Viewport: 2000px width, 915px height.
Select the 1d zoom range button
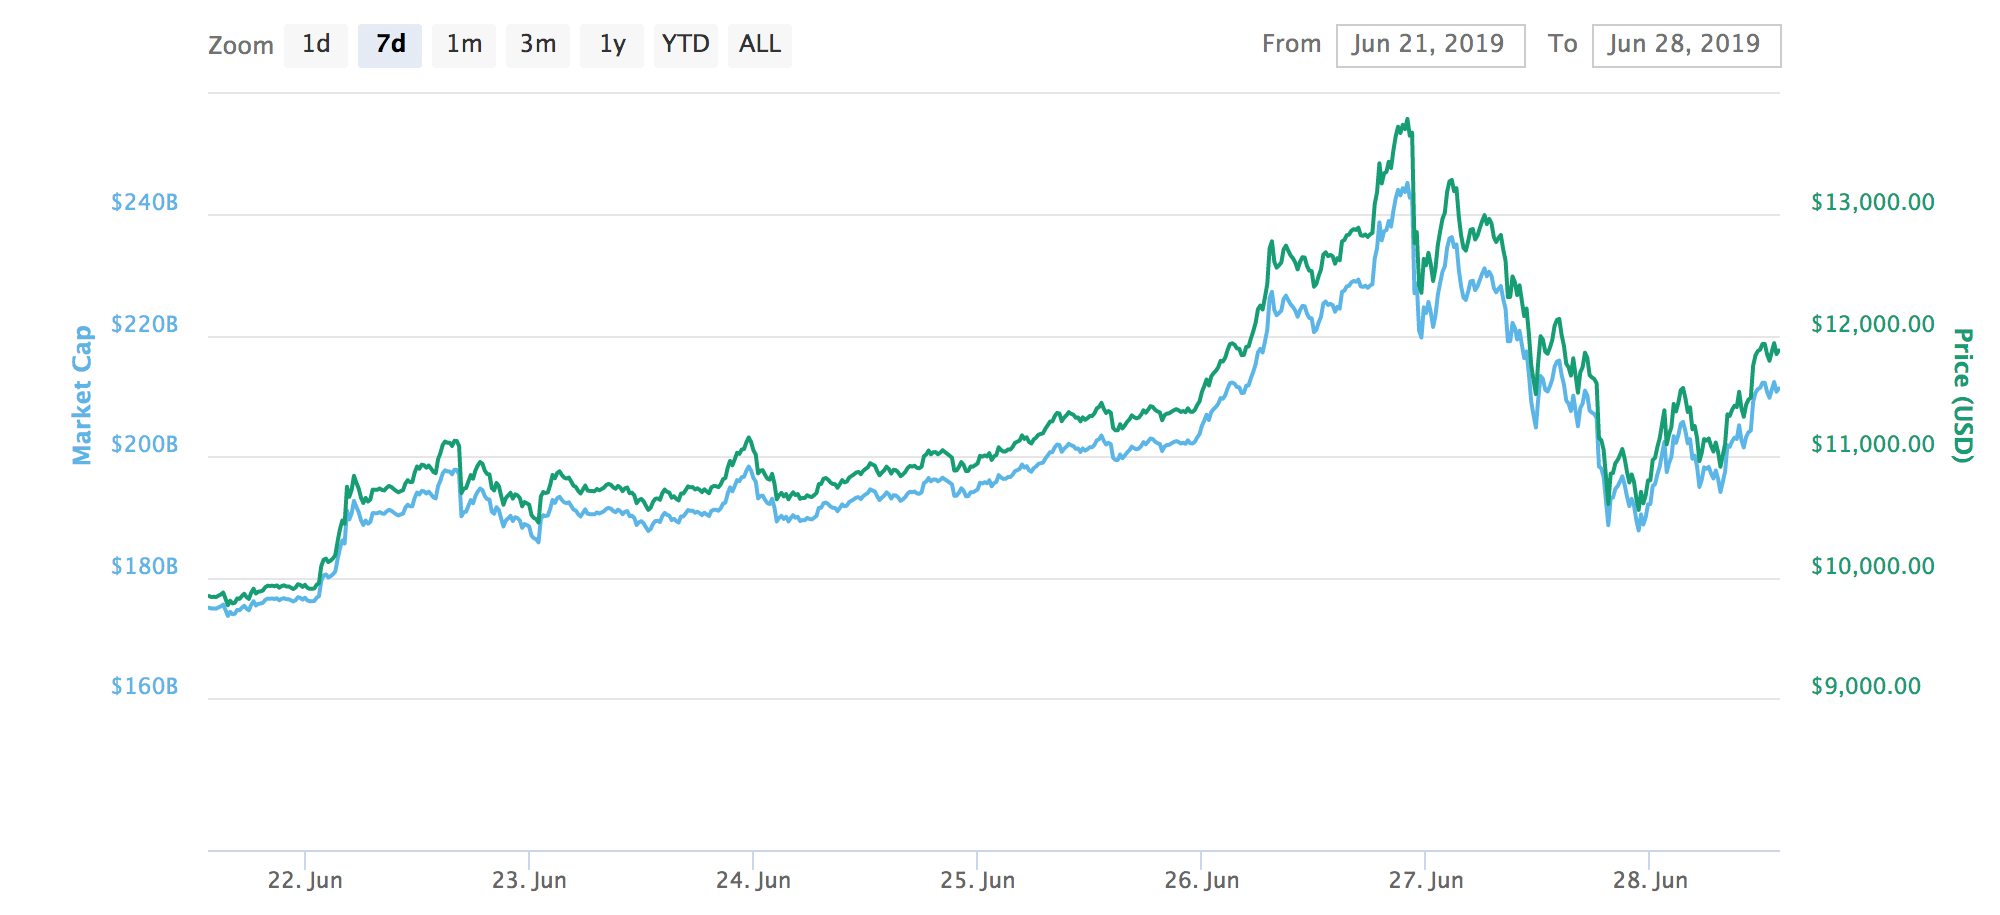316,45
